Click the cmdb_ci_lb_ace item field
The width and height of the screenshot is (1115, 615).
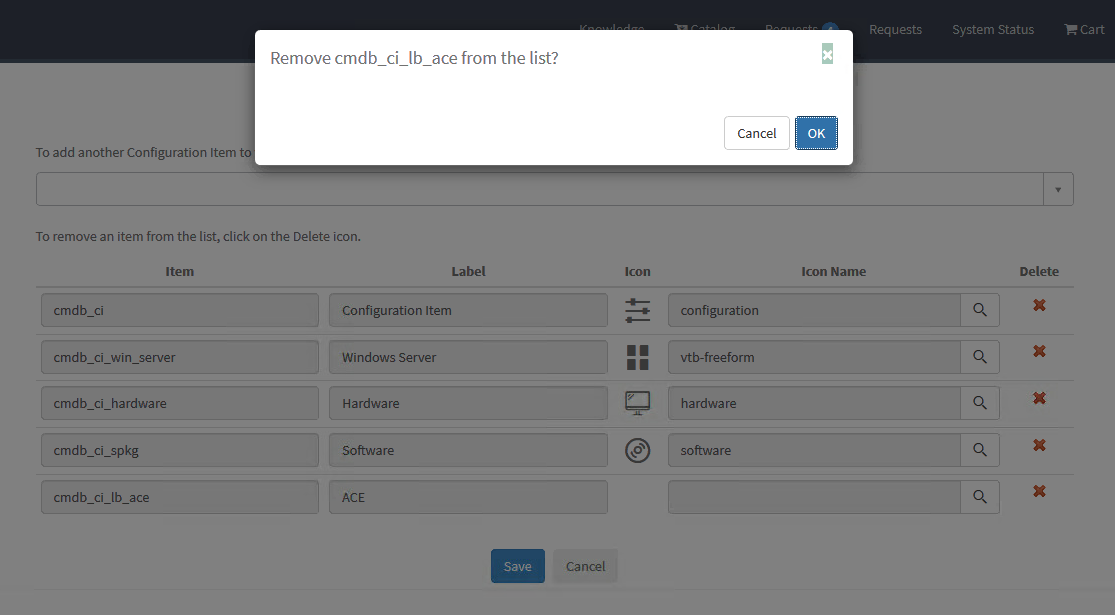(x=180, y=496)
